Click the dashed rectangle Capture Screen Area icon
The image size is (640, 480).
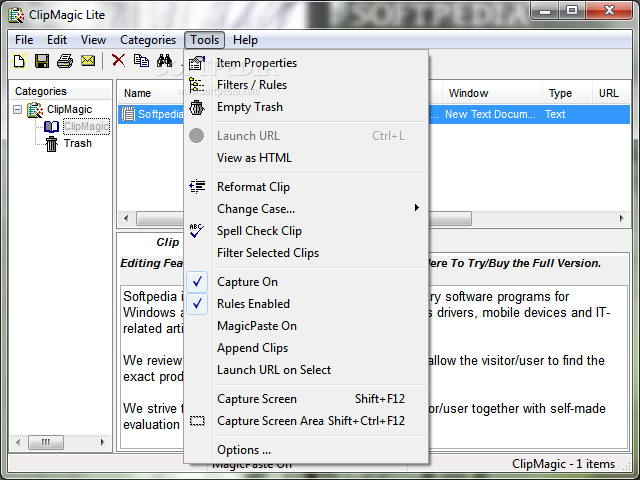coord(197,420)
